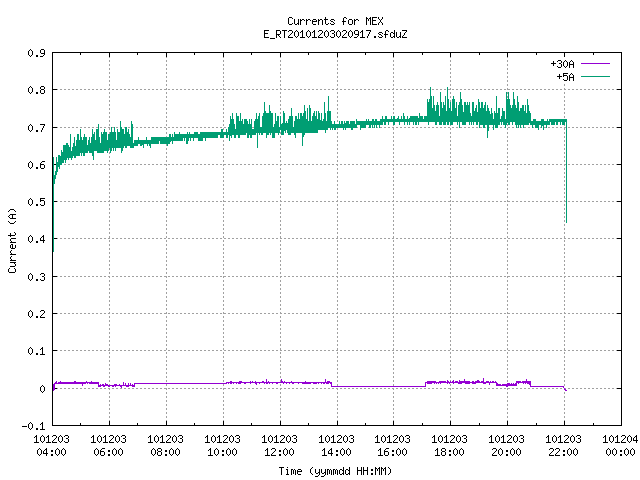Click x-axis tick label 101203 12:00
Image resolution: width=640 pixels, height=480 pixels.
pos(279,445)
